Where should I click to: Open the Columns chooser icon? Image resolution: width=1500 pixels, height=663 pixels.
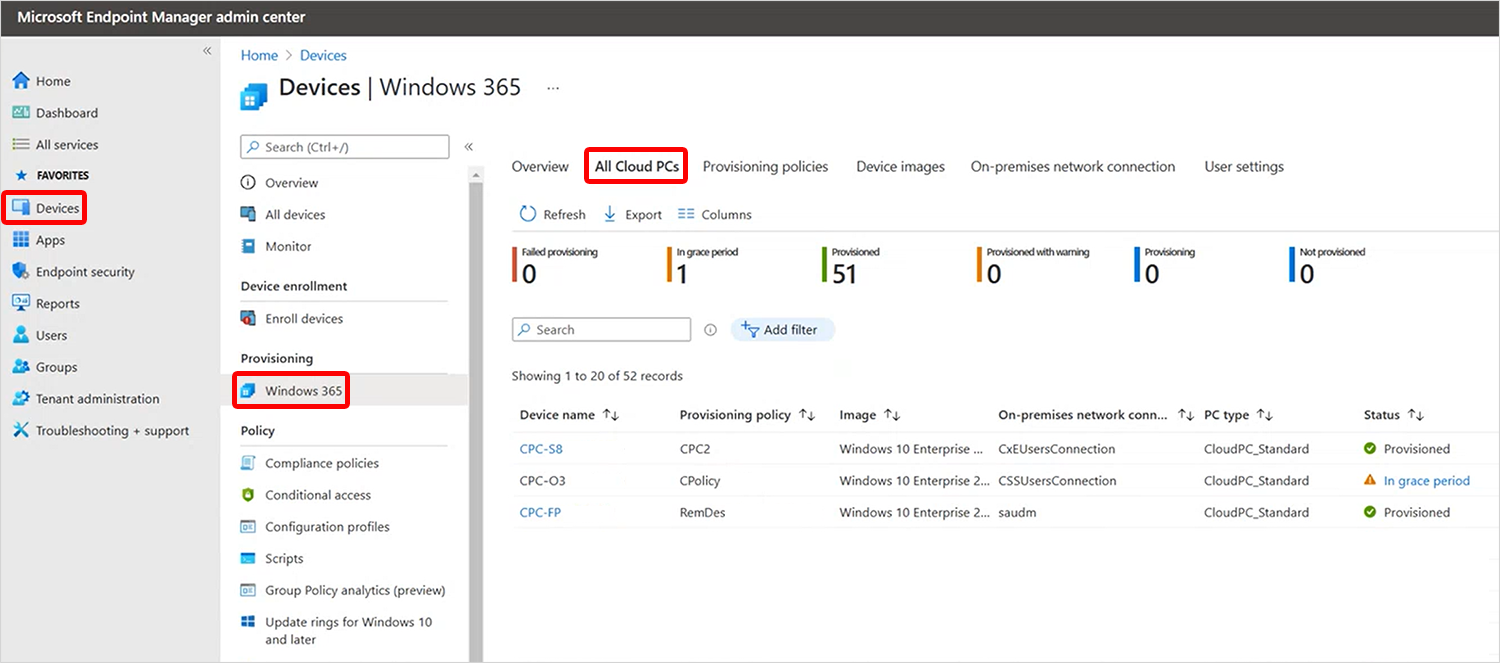tap(686, 214)
